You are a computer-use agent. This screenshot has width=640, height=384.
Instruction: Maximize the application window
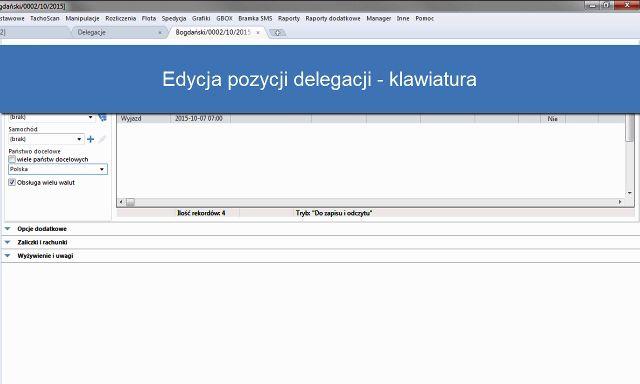coord(606,5)
